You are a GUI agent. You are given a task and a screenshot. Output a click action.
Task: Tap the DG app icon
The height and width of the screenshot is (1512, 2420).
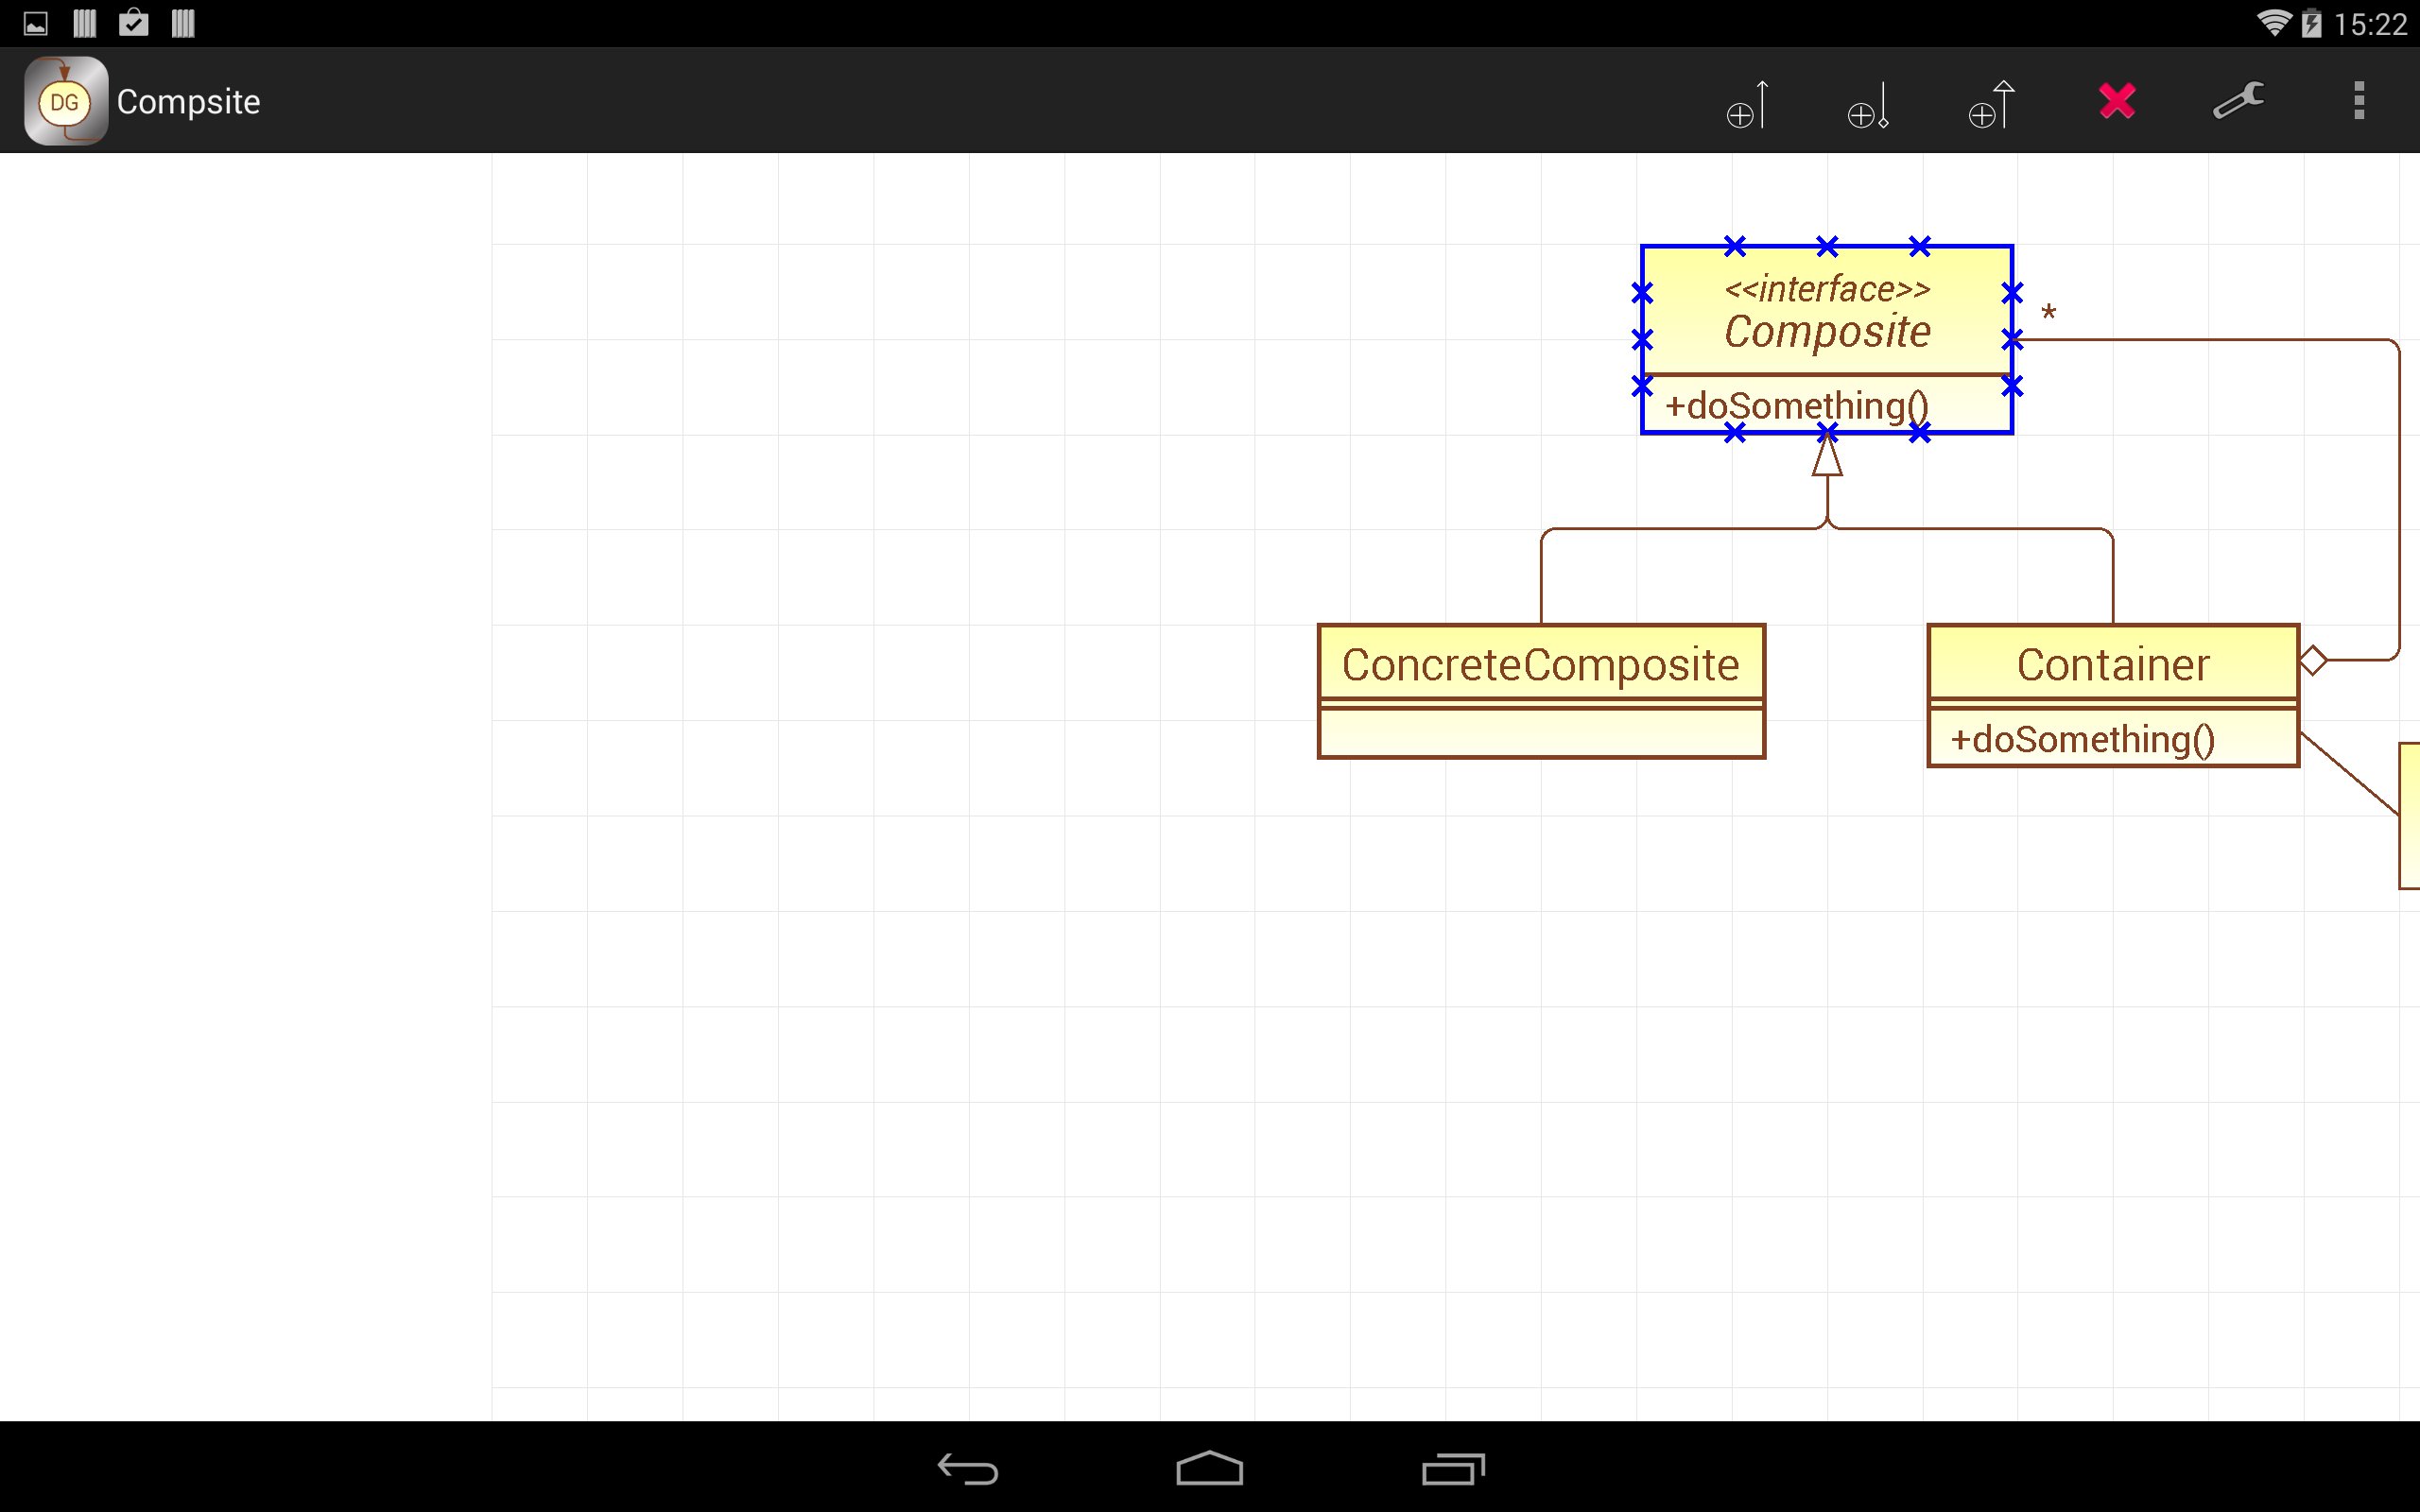[x=65, y=101]
